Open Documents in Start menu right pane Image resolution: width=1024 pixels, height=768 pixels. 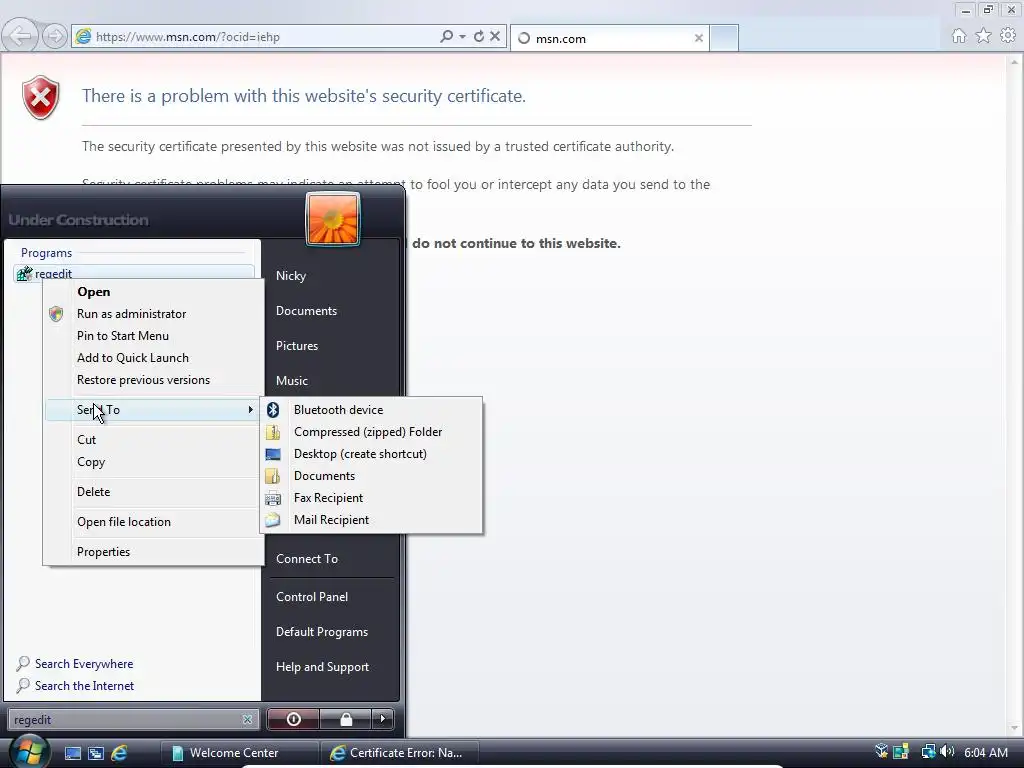[x=330, y=311]
